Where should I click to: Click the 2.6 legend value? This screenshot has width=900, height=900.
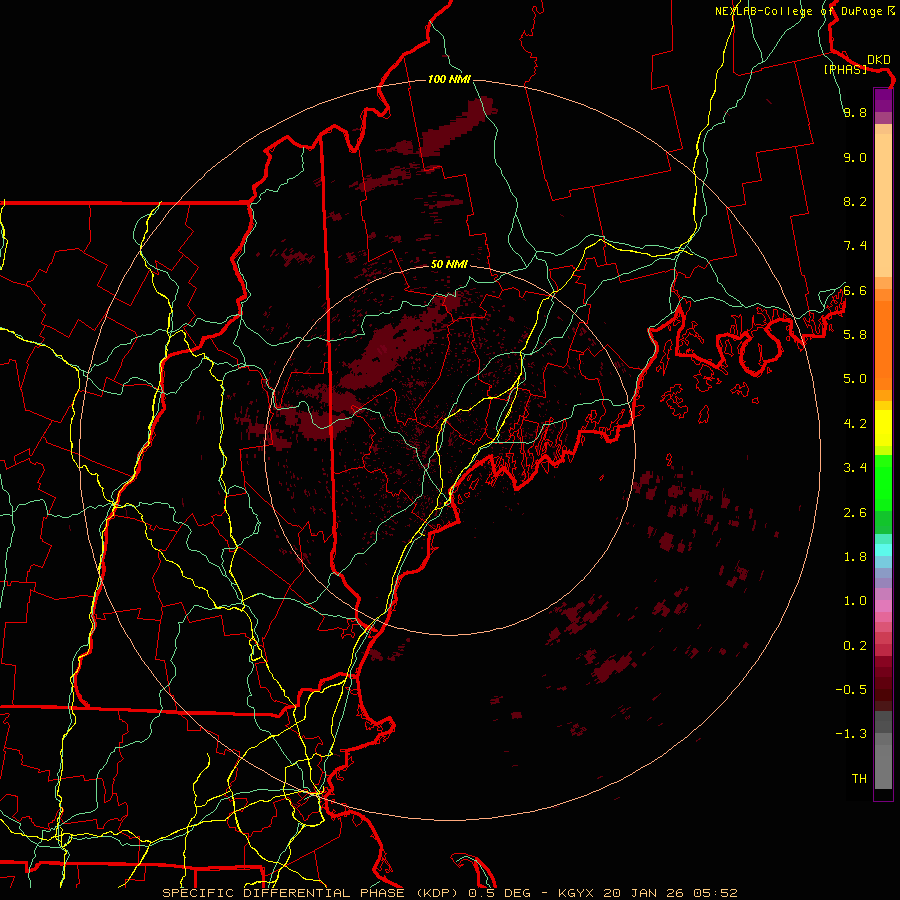(x=855, y=513)
